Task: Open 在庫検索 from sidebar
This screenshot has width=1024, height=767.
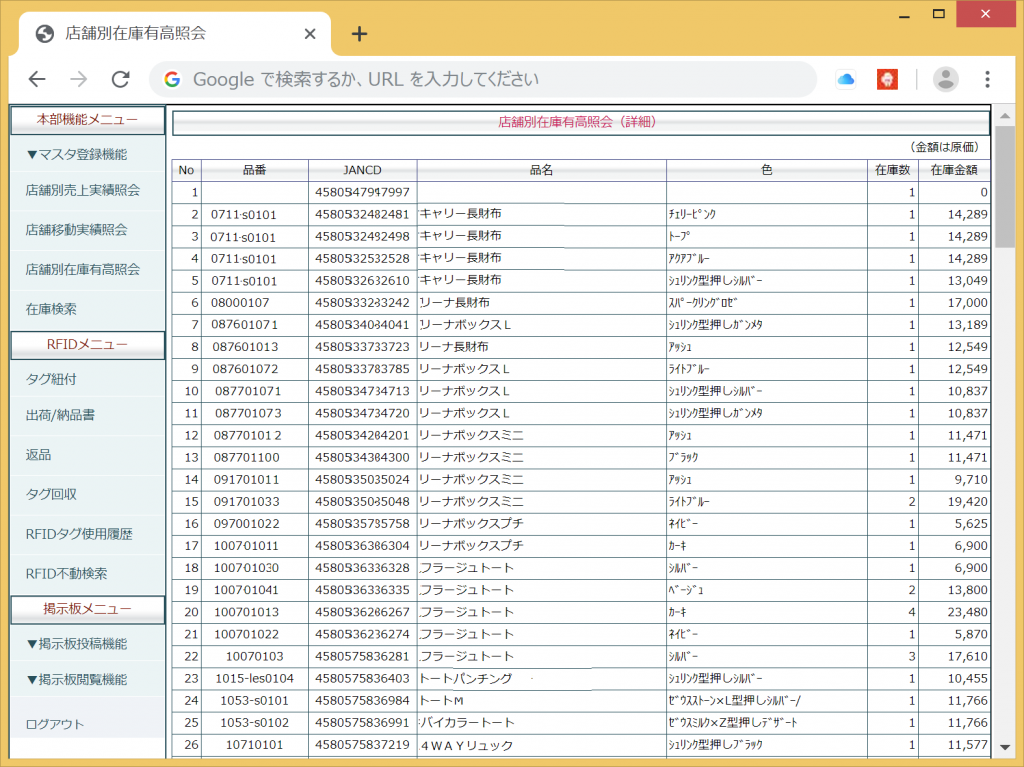Action: coord(51,308)
